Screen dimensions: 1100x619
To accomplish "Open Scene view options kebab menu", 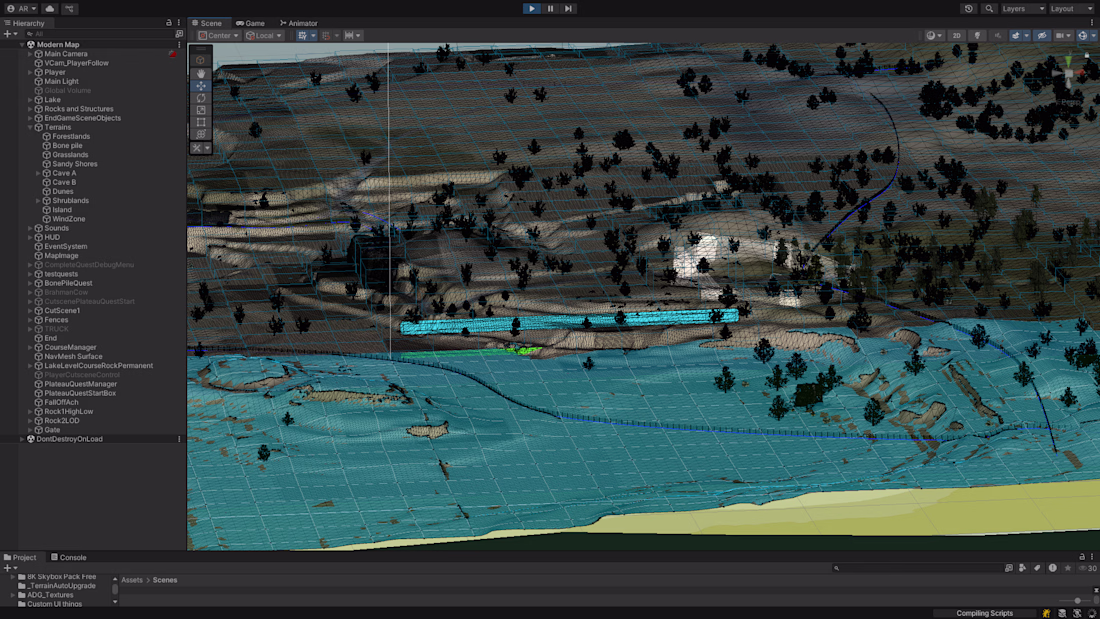I will 1092,22.
